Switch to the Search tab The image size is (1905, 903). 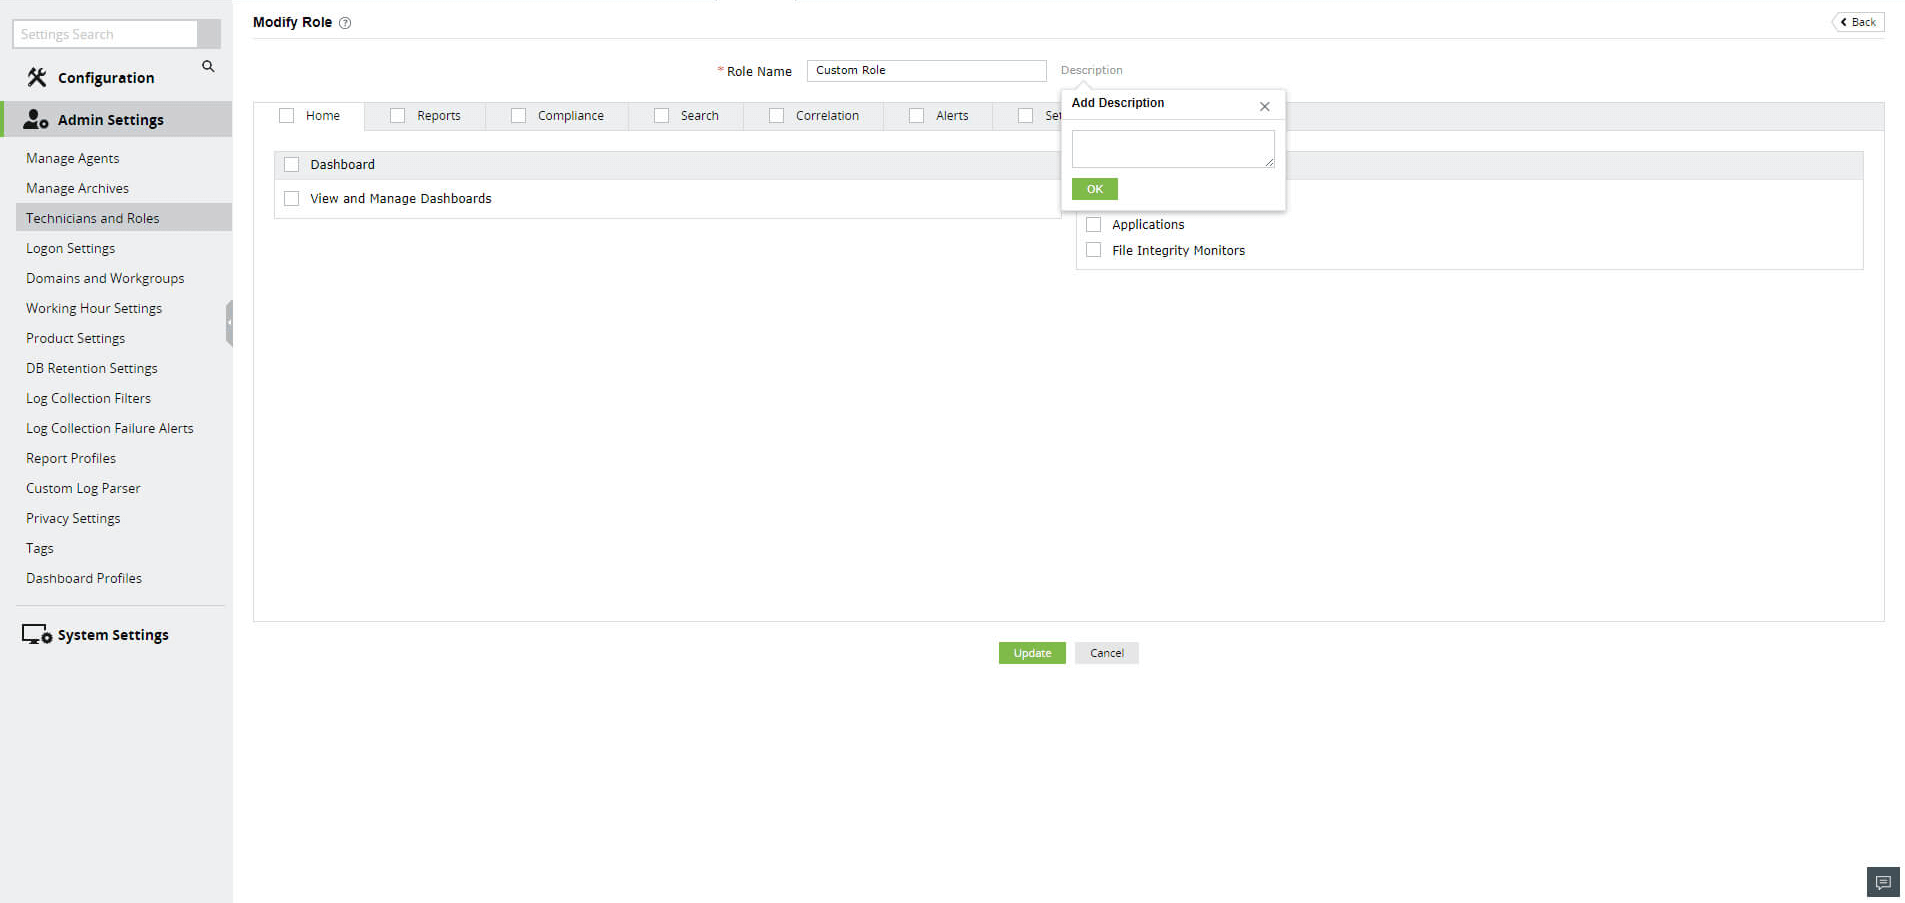[x=700, y=116]
